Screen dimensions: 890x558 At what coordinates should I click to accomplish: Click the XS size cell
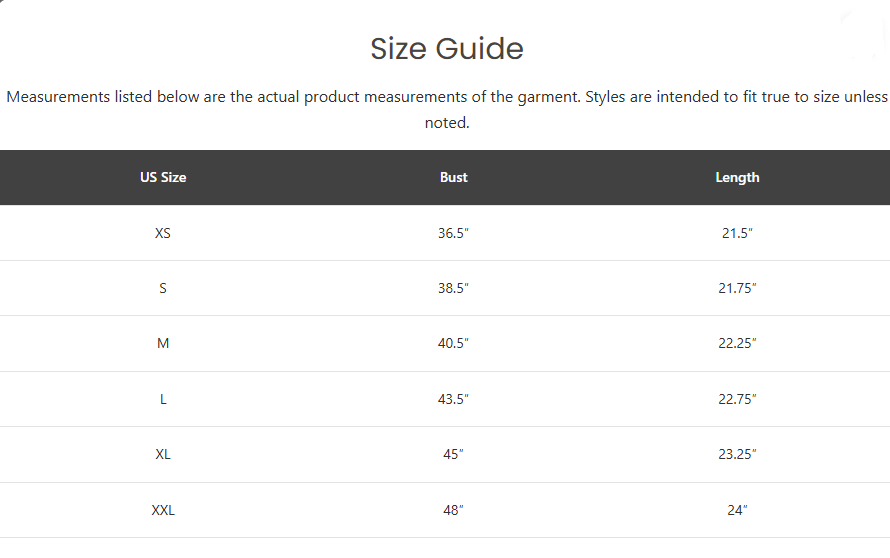tap(163, 233)
